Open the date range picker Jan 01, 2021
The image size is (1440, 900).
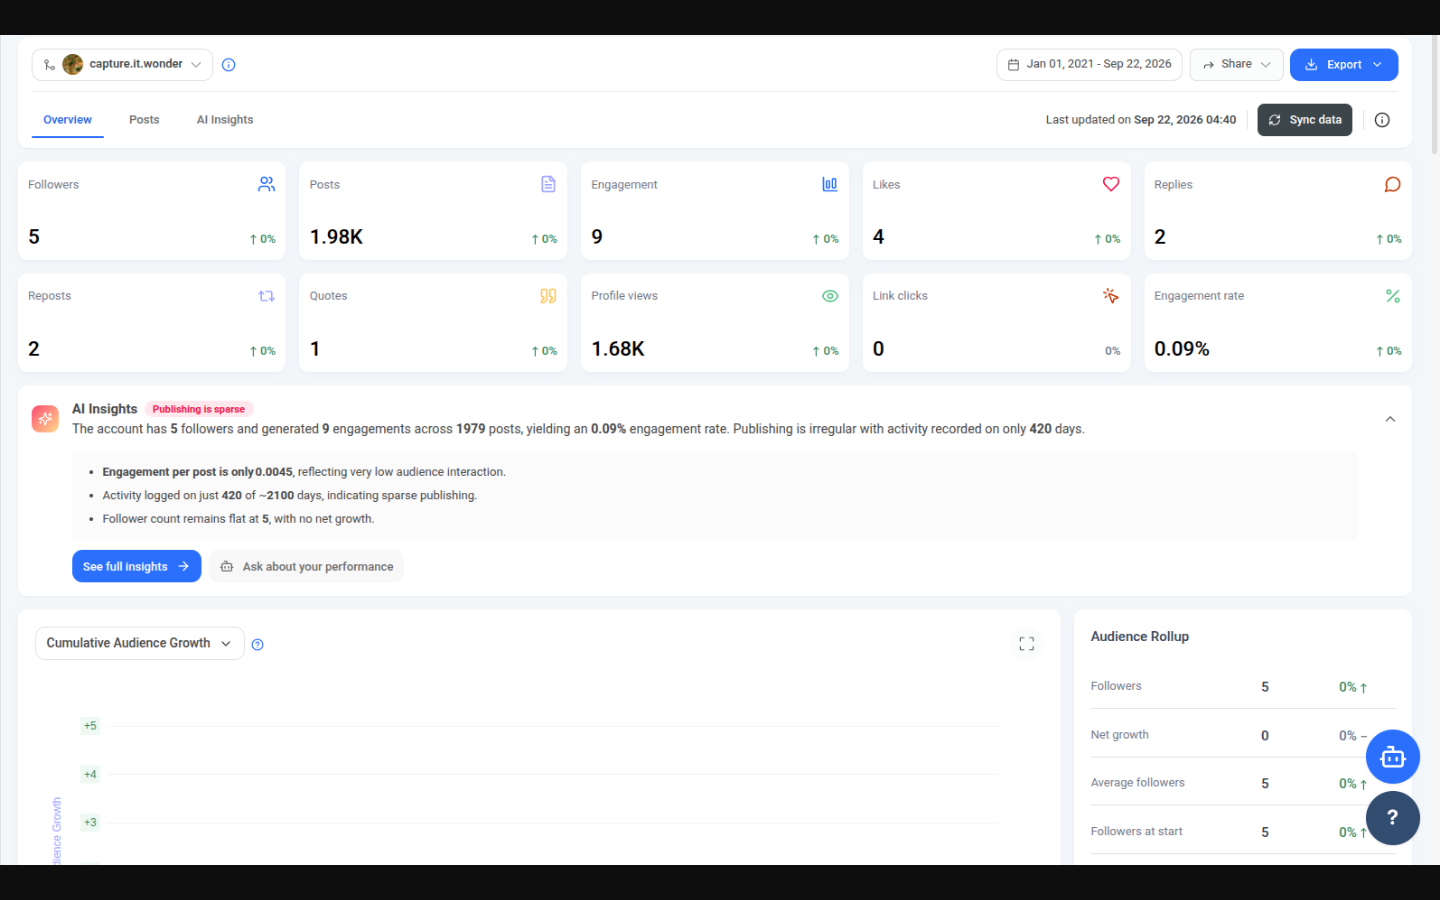point(1089,65)
